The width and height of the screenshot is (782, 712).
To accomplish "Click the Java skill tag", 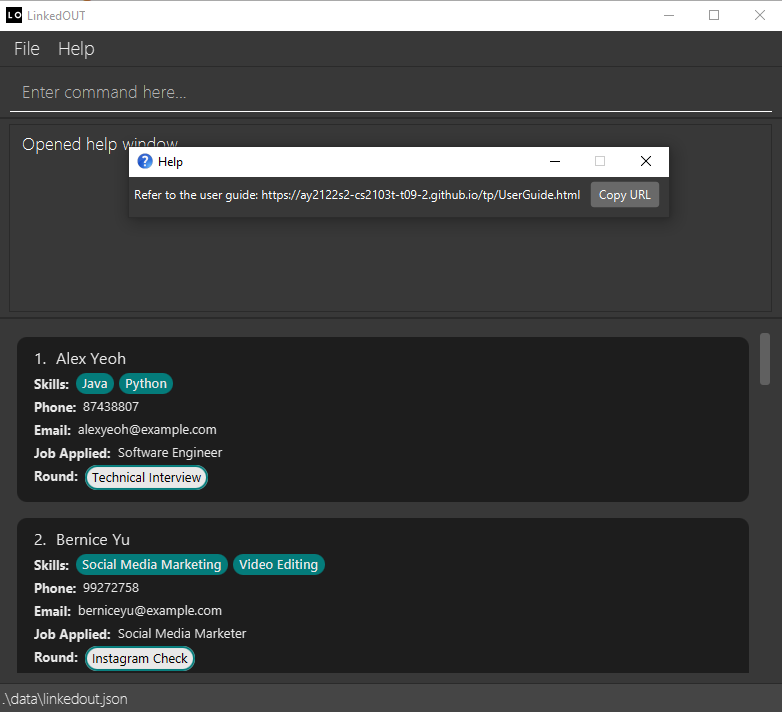I will [95, 383].
